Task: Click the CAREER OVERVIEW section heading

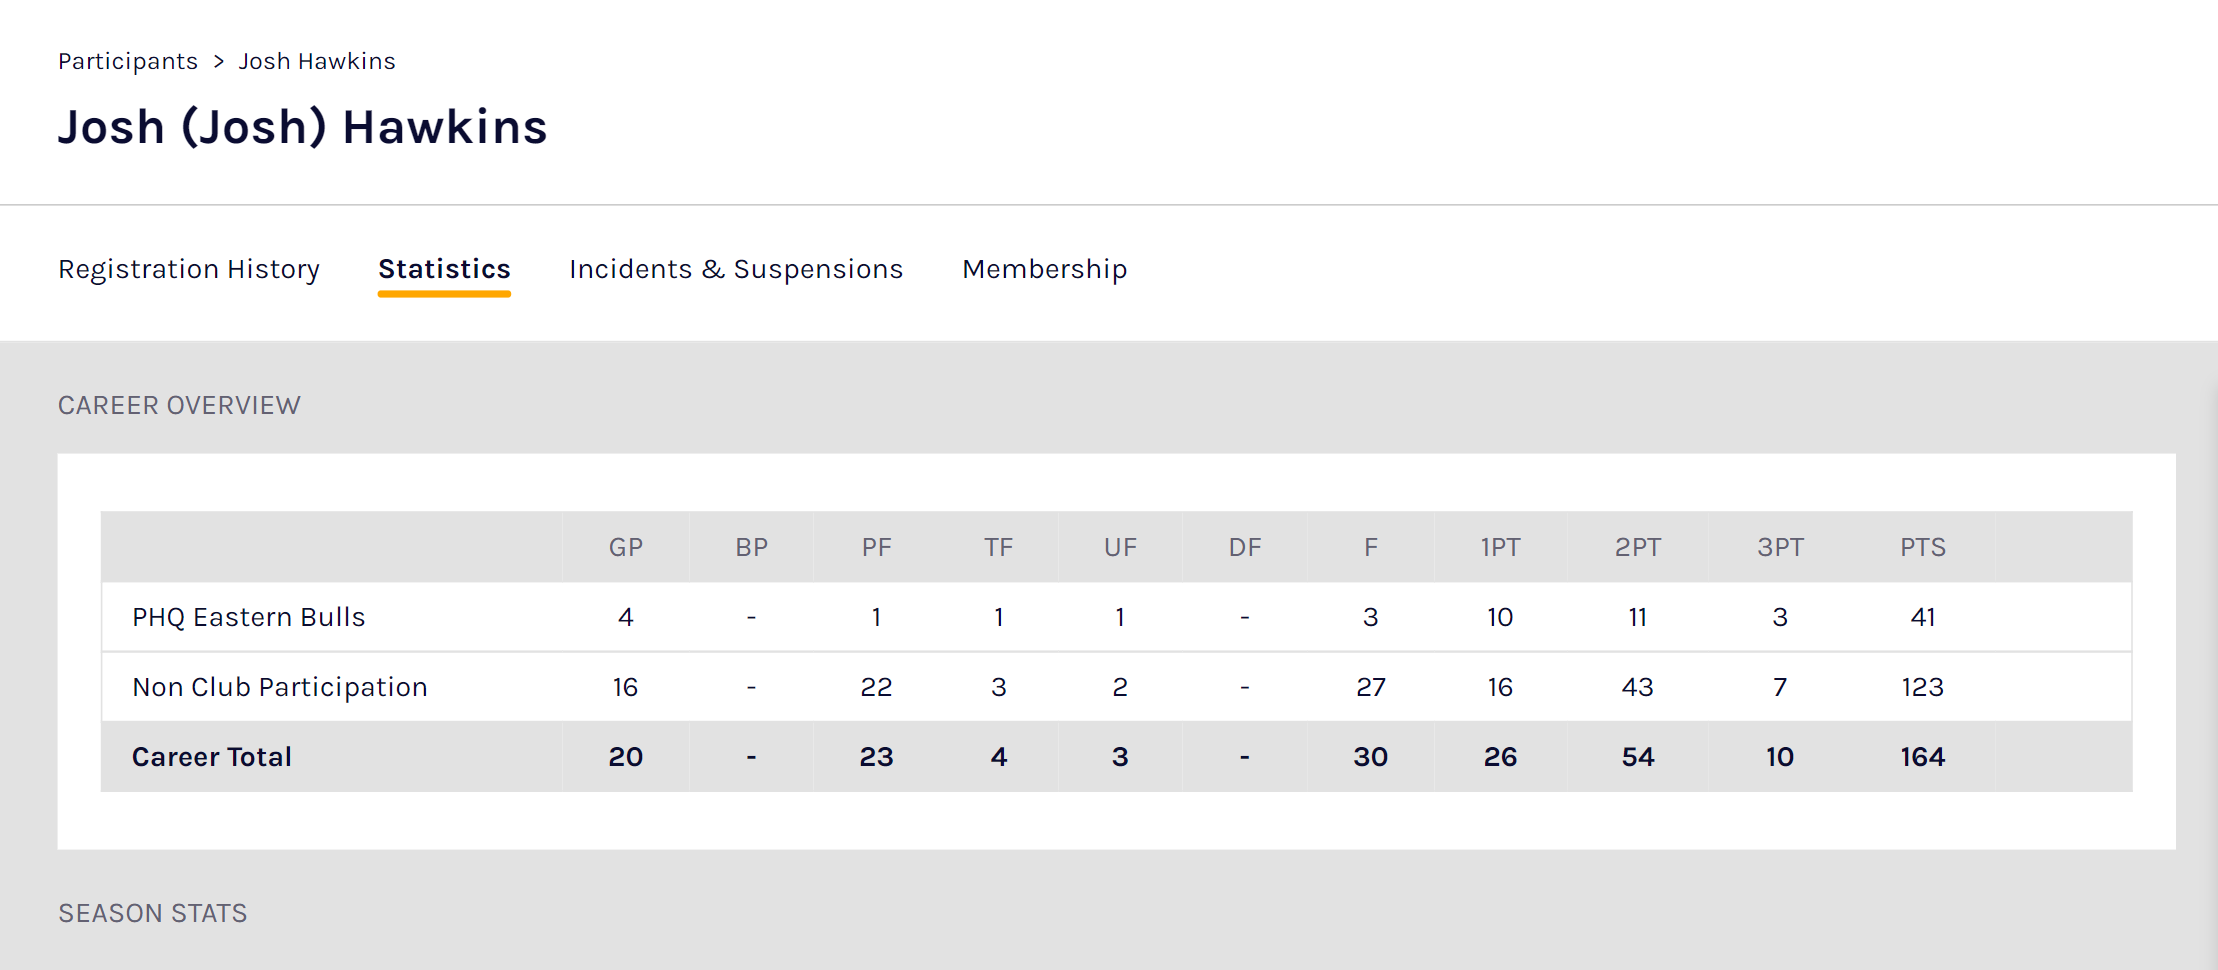Action: (x=180, y=405)
